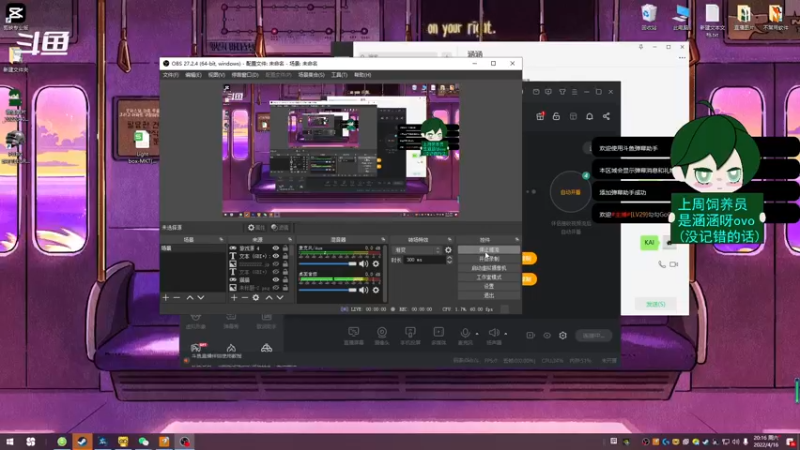Open the 场景集合(S) menu in OBS

pyautogui.click(x=311, y=75)
